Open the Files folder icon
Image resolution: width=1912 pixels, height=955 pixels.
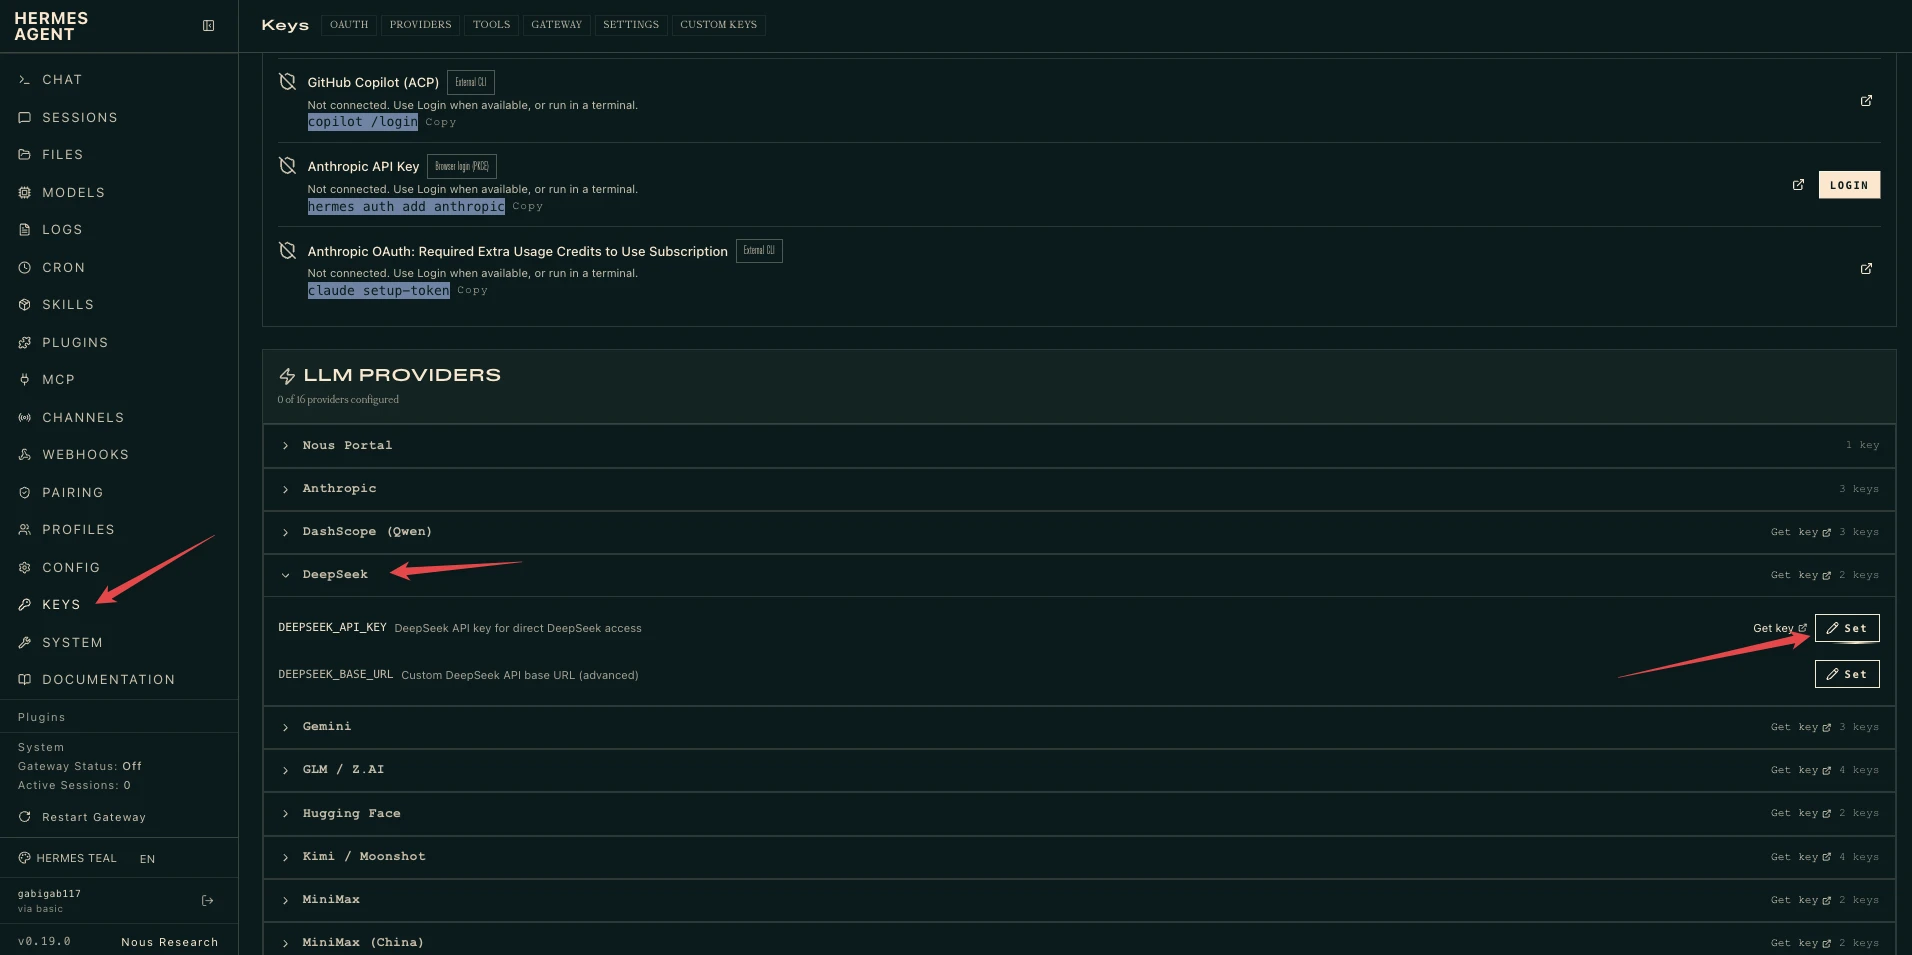tap(24, 155)
